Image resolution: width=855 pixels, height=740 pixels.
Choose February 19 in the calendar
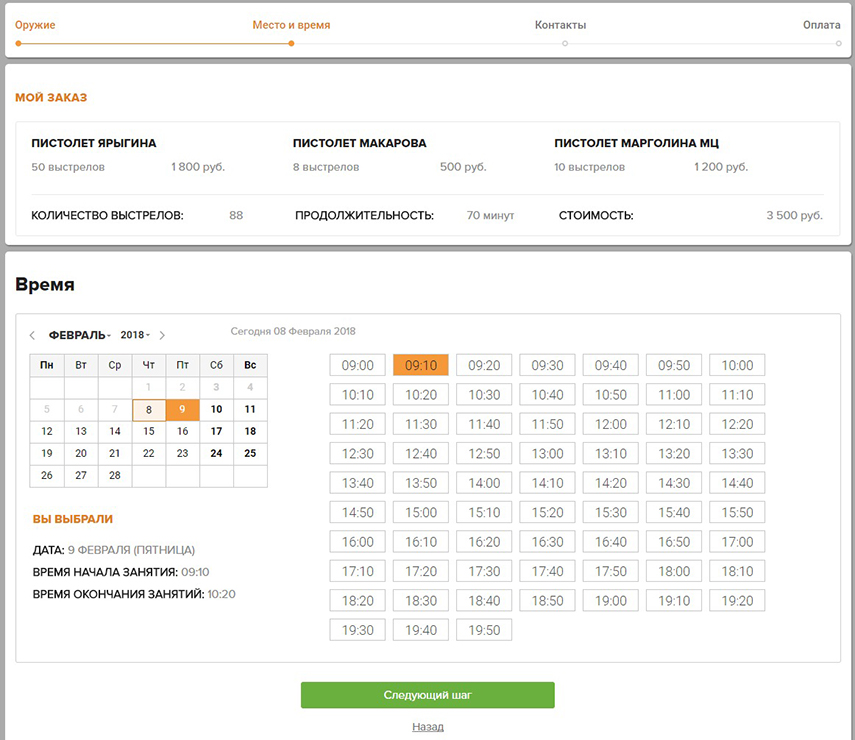point(47,454)
